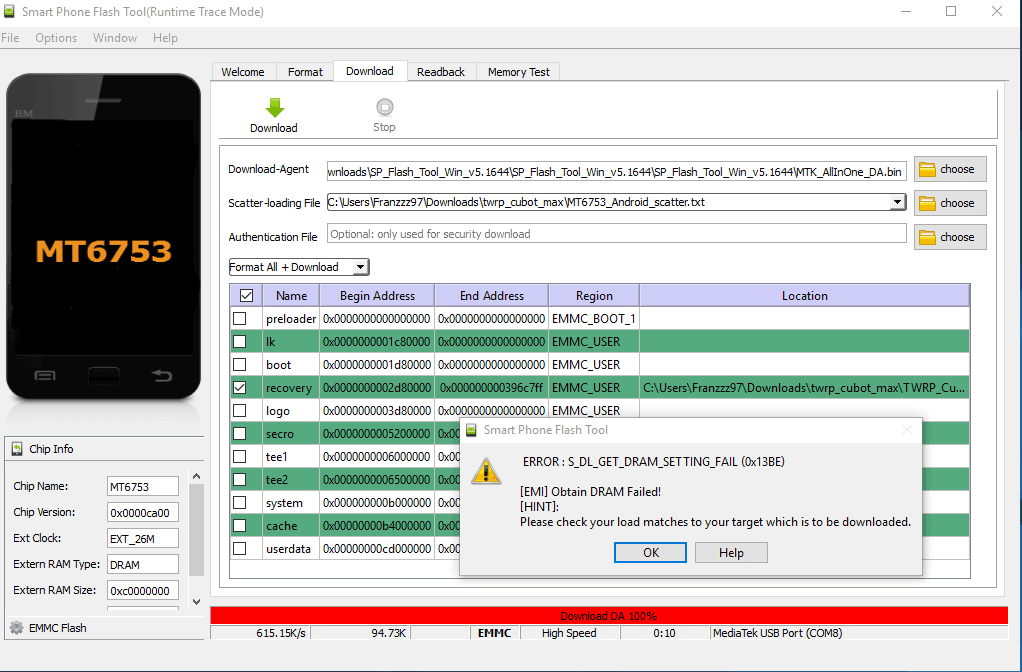The width and height of the screenshot is (1022, 672).
Task: Switch to the Readback tab
Action: pos(441,72)
